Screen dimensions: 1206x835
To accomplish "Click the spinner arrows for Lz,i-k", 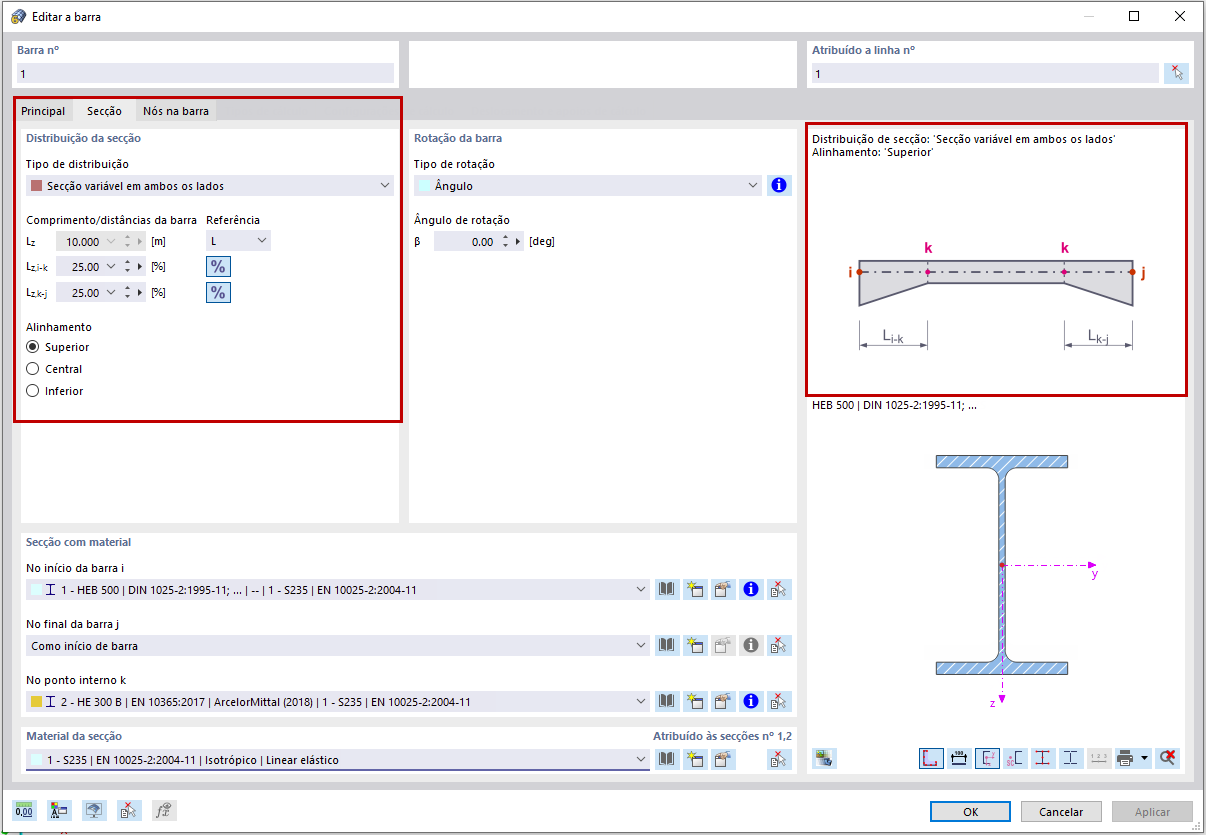I will click(x=127, y=267).
